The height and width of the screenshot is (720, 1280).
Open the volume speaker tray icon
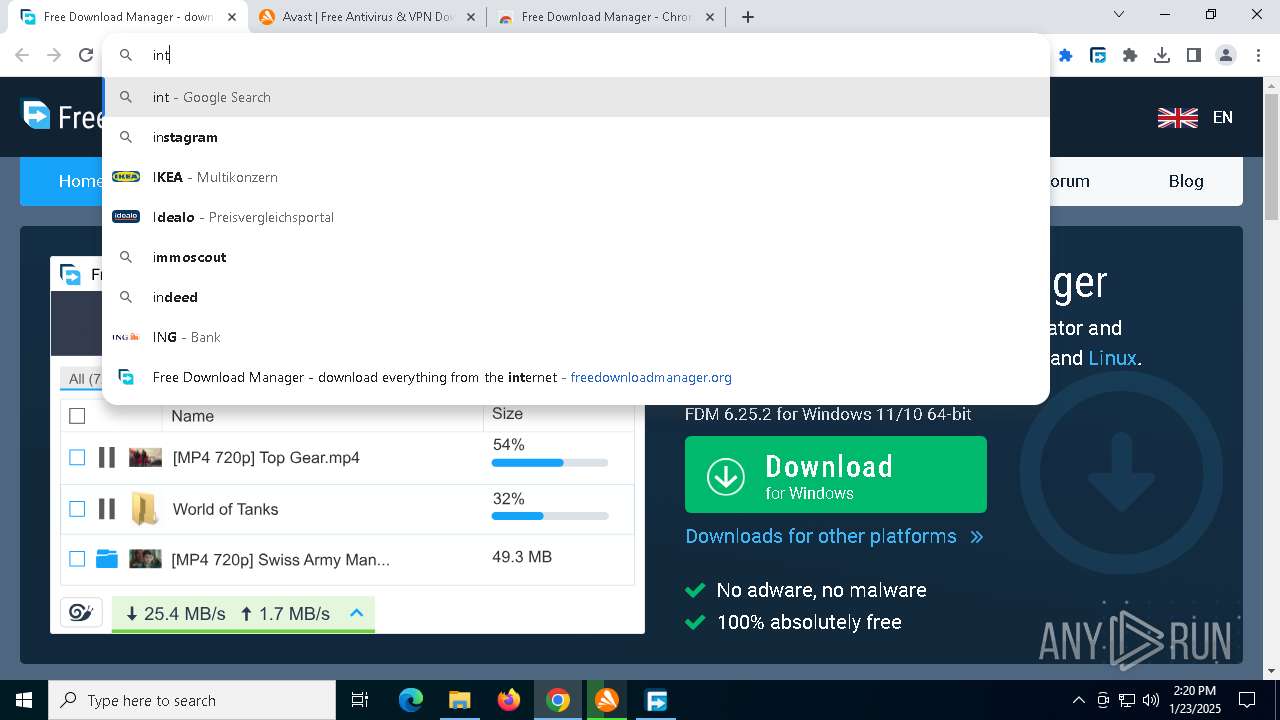(1151, 700)
